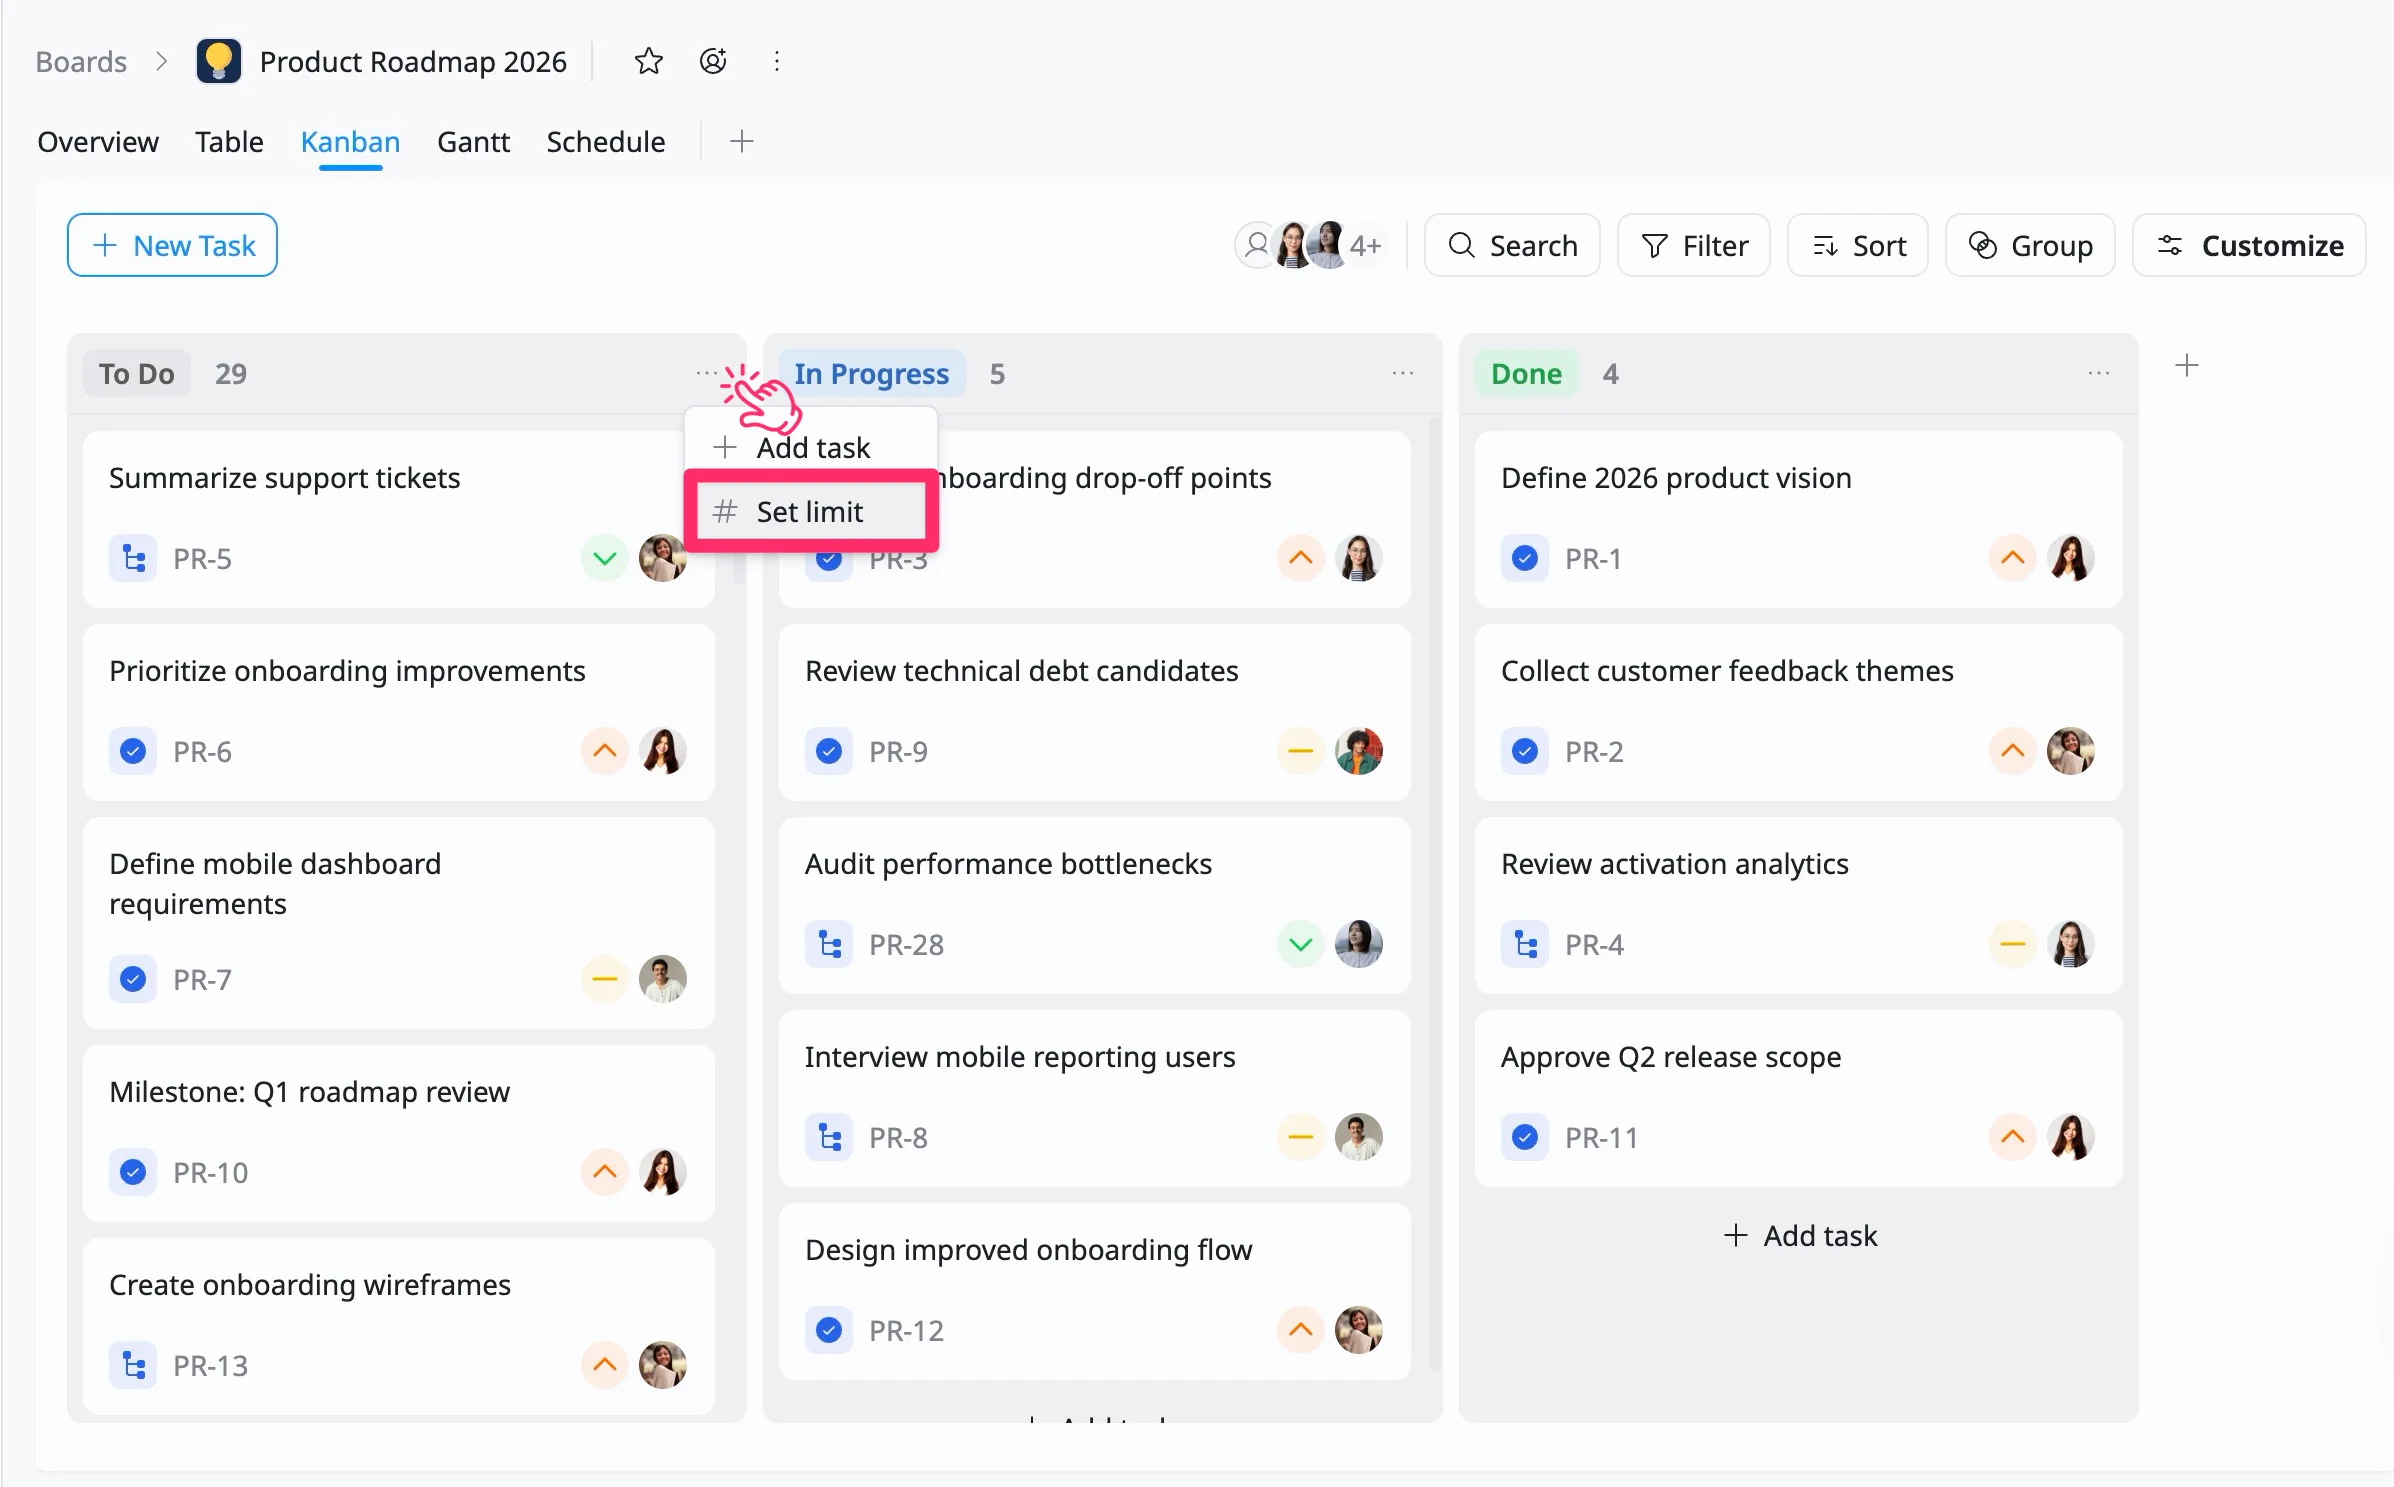Open low priority dropdown on PR-5

[x=605, y=558]
